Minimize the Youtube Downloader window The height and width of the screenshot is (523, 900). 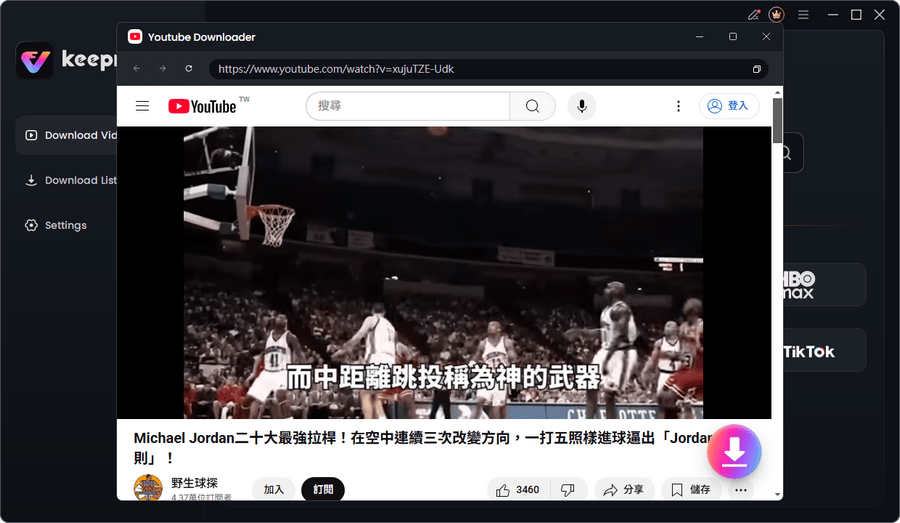[x=700, y=37]
